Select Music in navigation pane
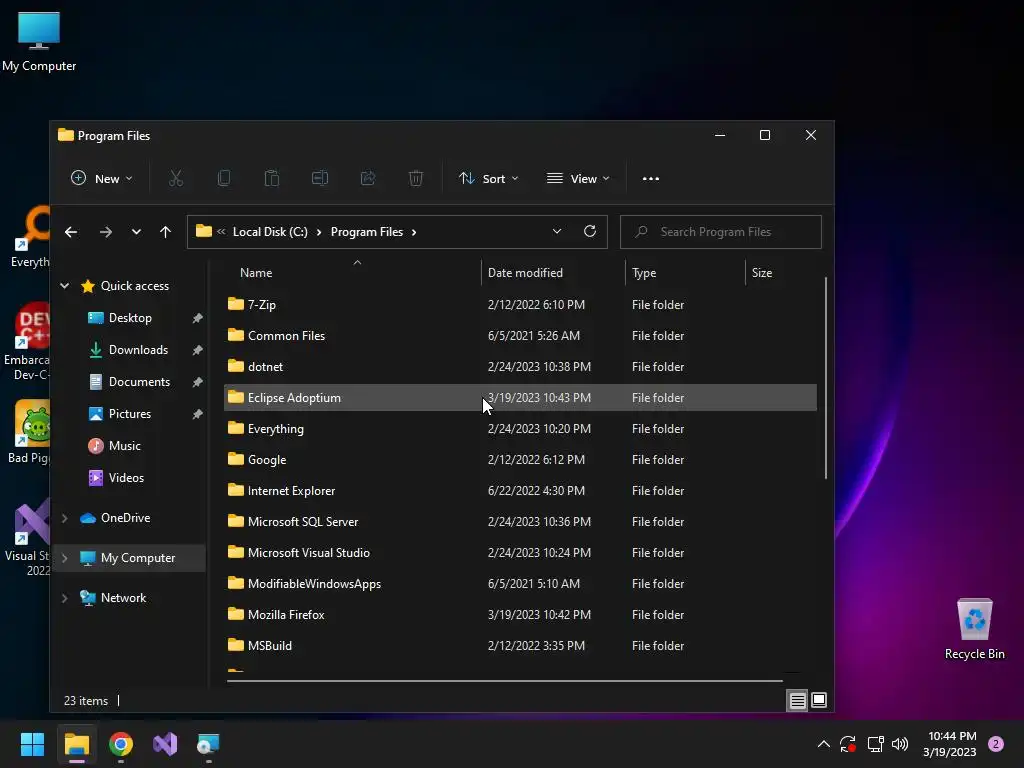Viewport: 1024px width, 768px height. 124,446
